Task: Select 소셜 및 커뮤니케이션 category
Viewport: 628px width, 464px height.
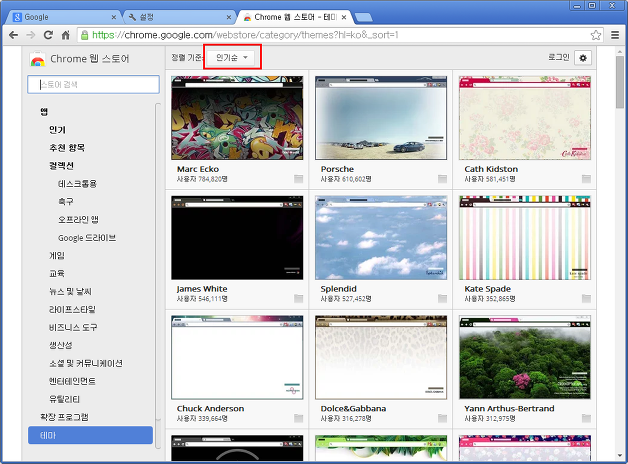Action: [x=86, y=363]
